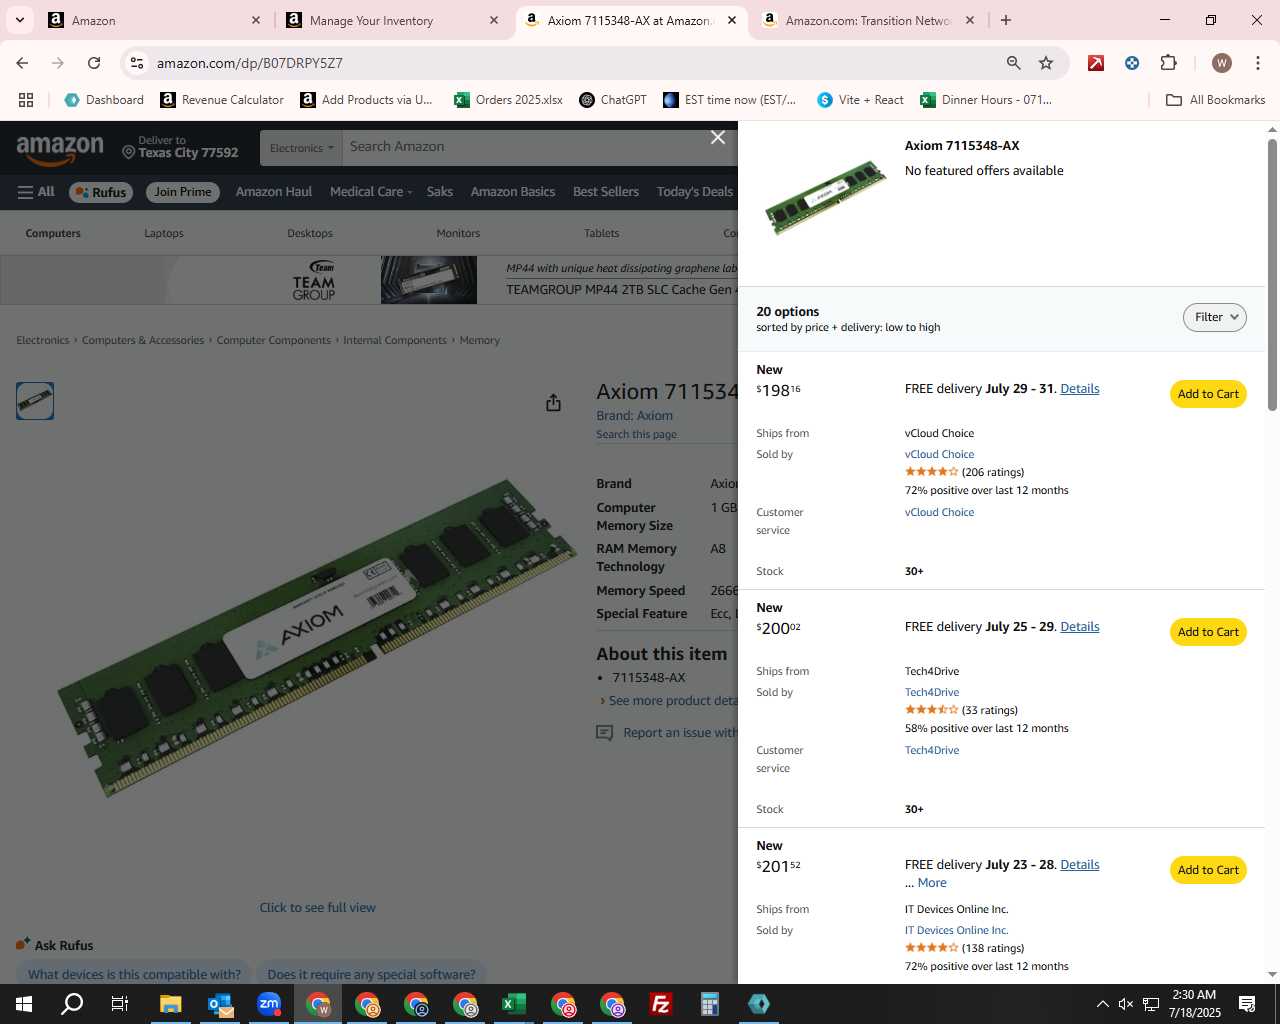Open the All hamburger menu
The height and width of the screenshot is (1024, 1280).
click(x=36, y=192)
